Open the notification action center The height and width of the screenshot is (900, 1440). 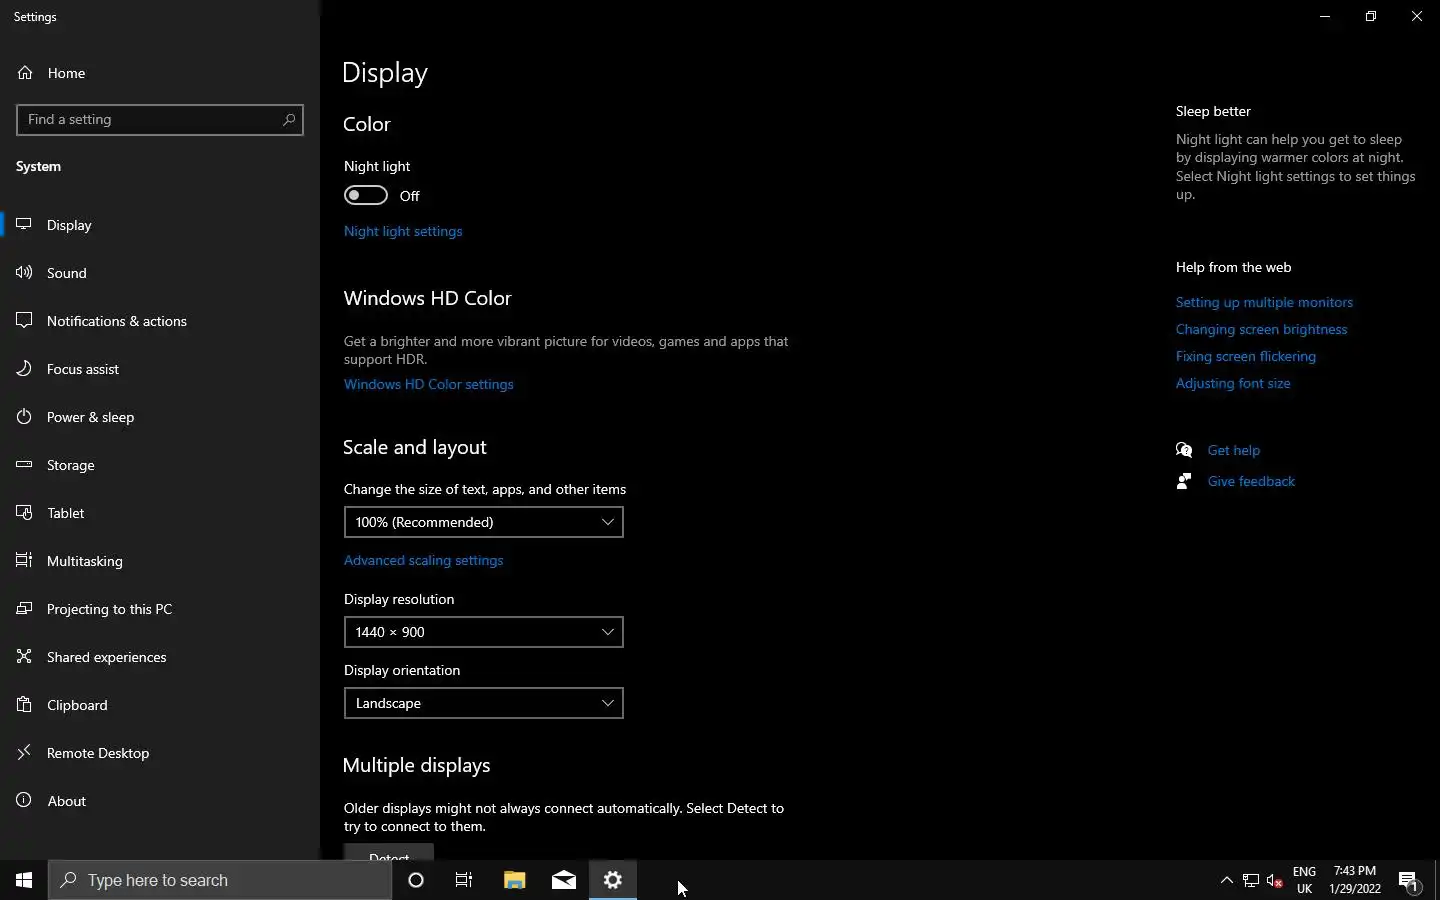[1409, 880]
